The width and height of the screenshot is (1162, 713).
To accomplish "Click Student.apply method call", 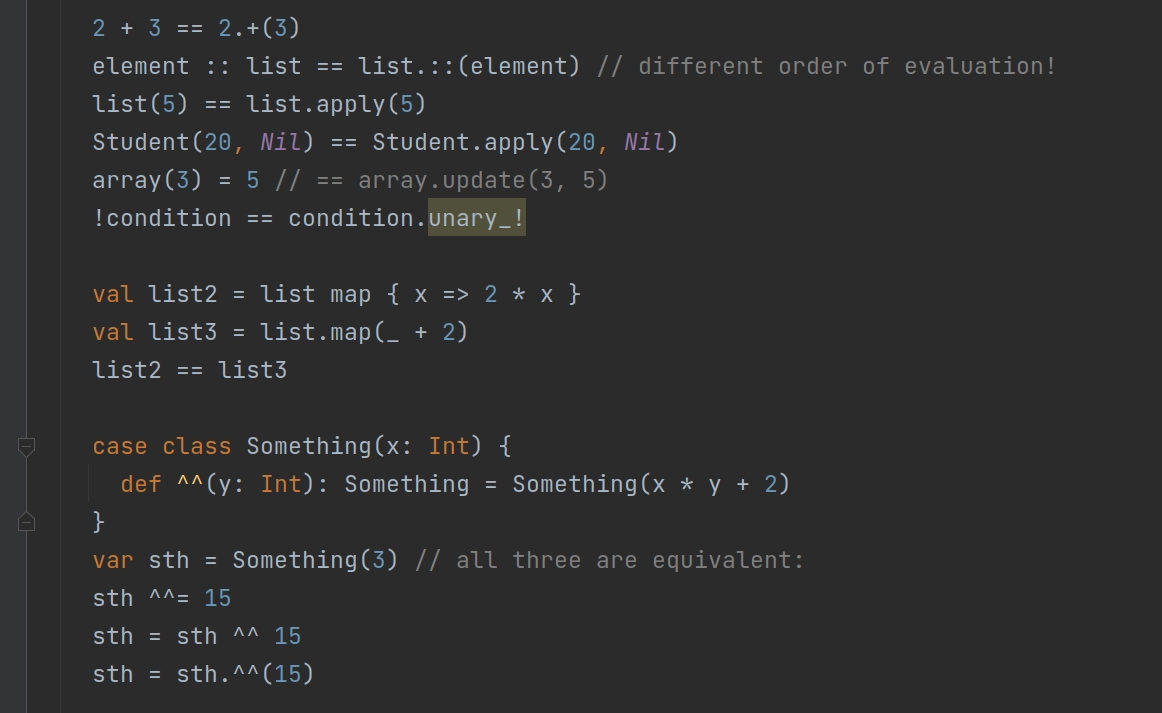I will click(x=525, y=142).
